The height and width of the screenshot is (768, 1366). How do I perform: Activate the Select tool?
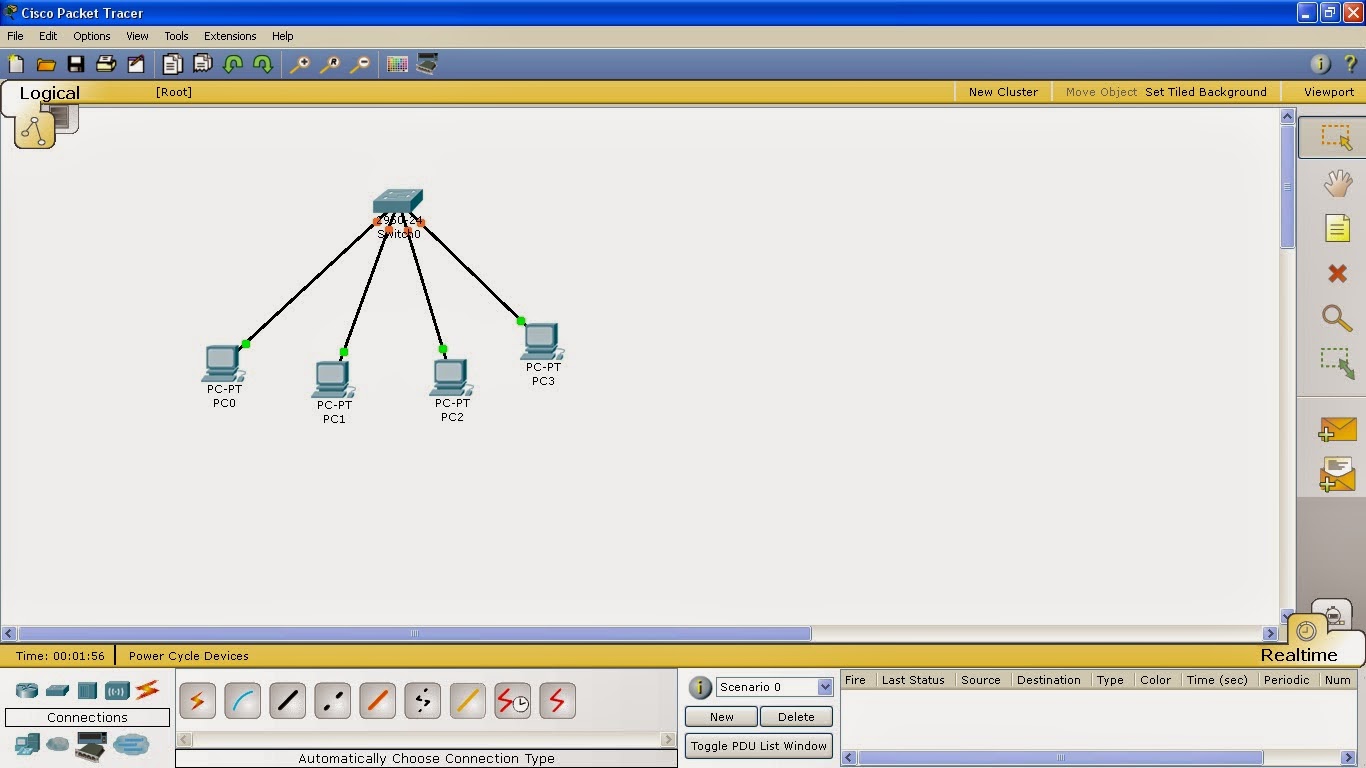click(1336, 137)
